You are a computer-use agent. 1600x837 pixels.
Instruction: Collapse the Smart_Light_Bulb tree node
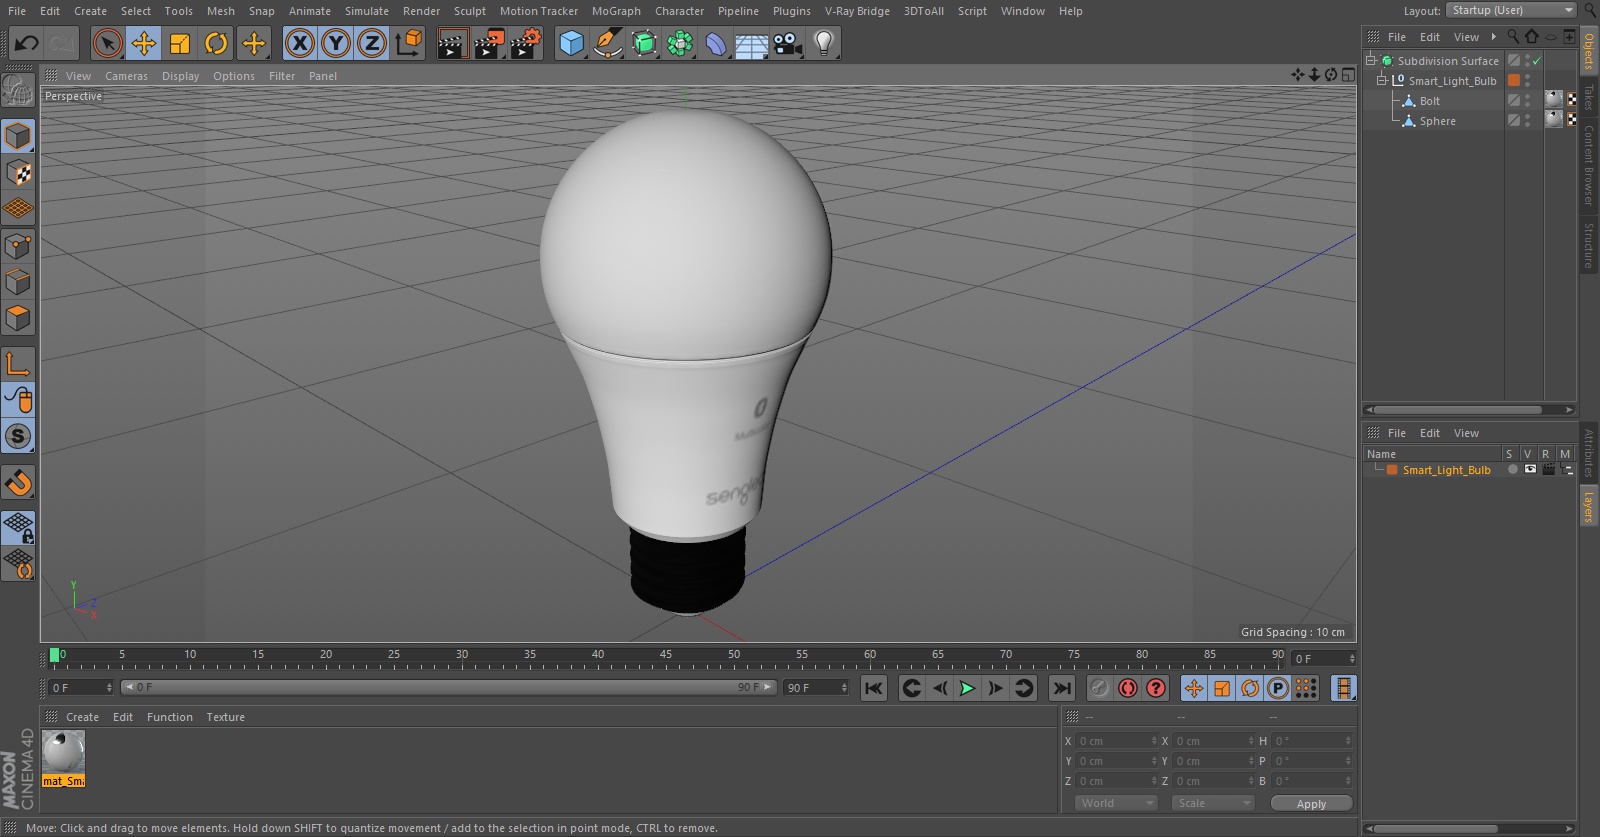coord(1383,81)
